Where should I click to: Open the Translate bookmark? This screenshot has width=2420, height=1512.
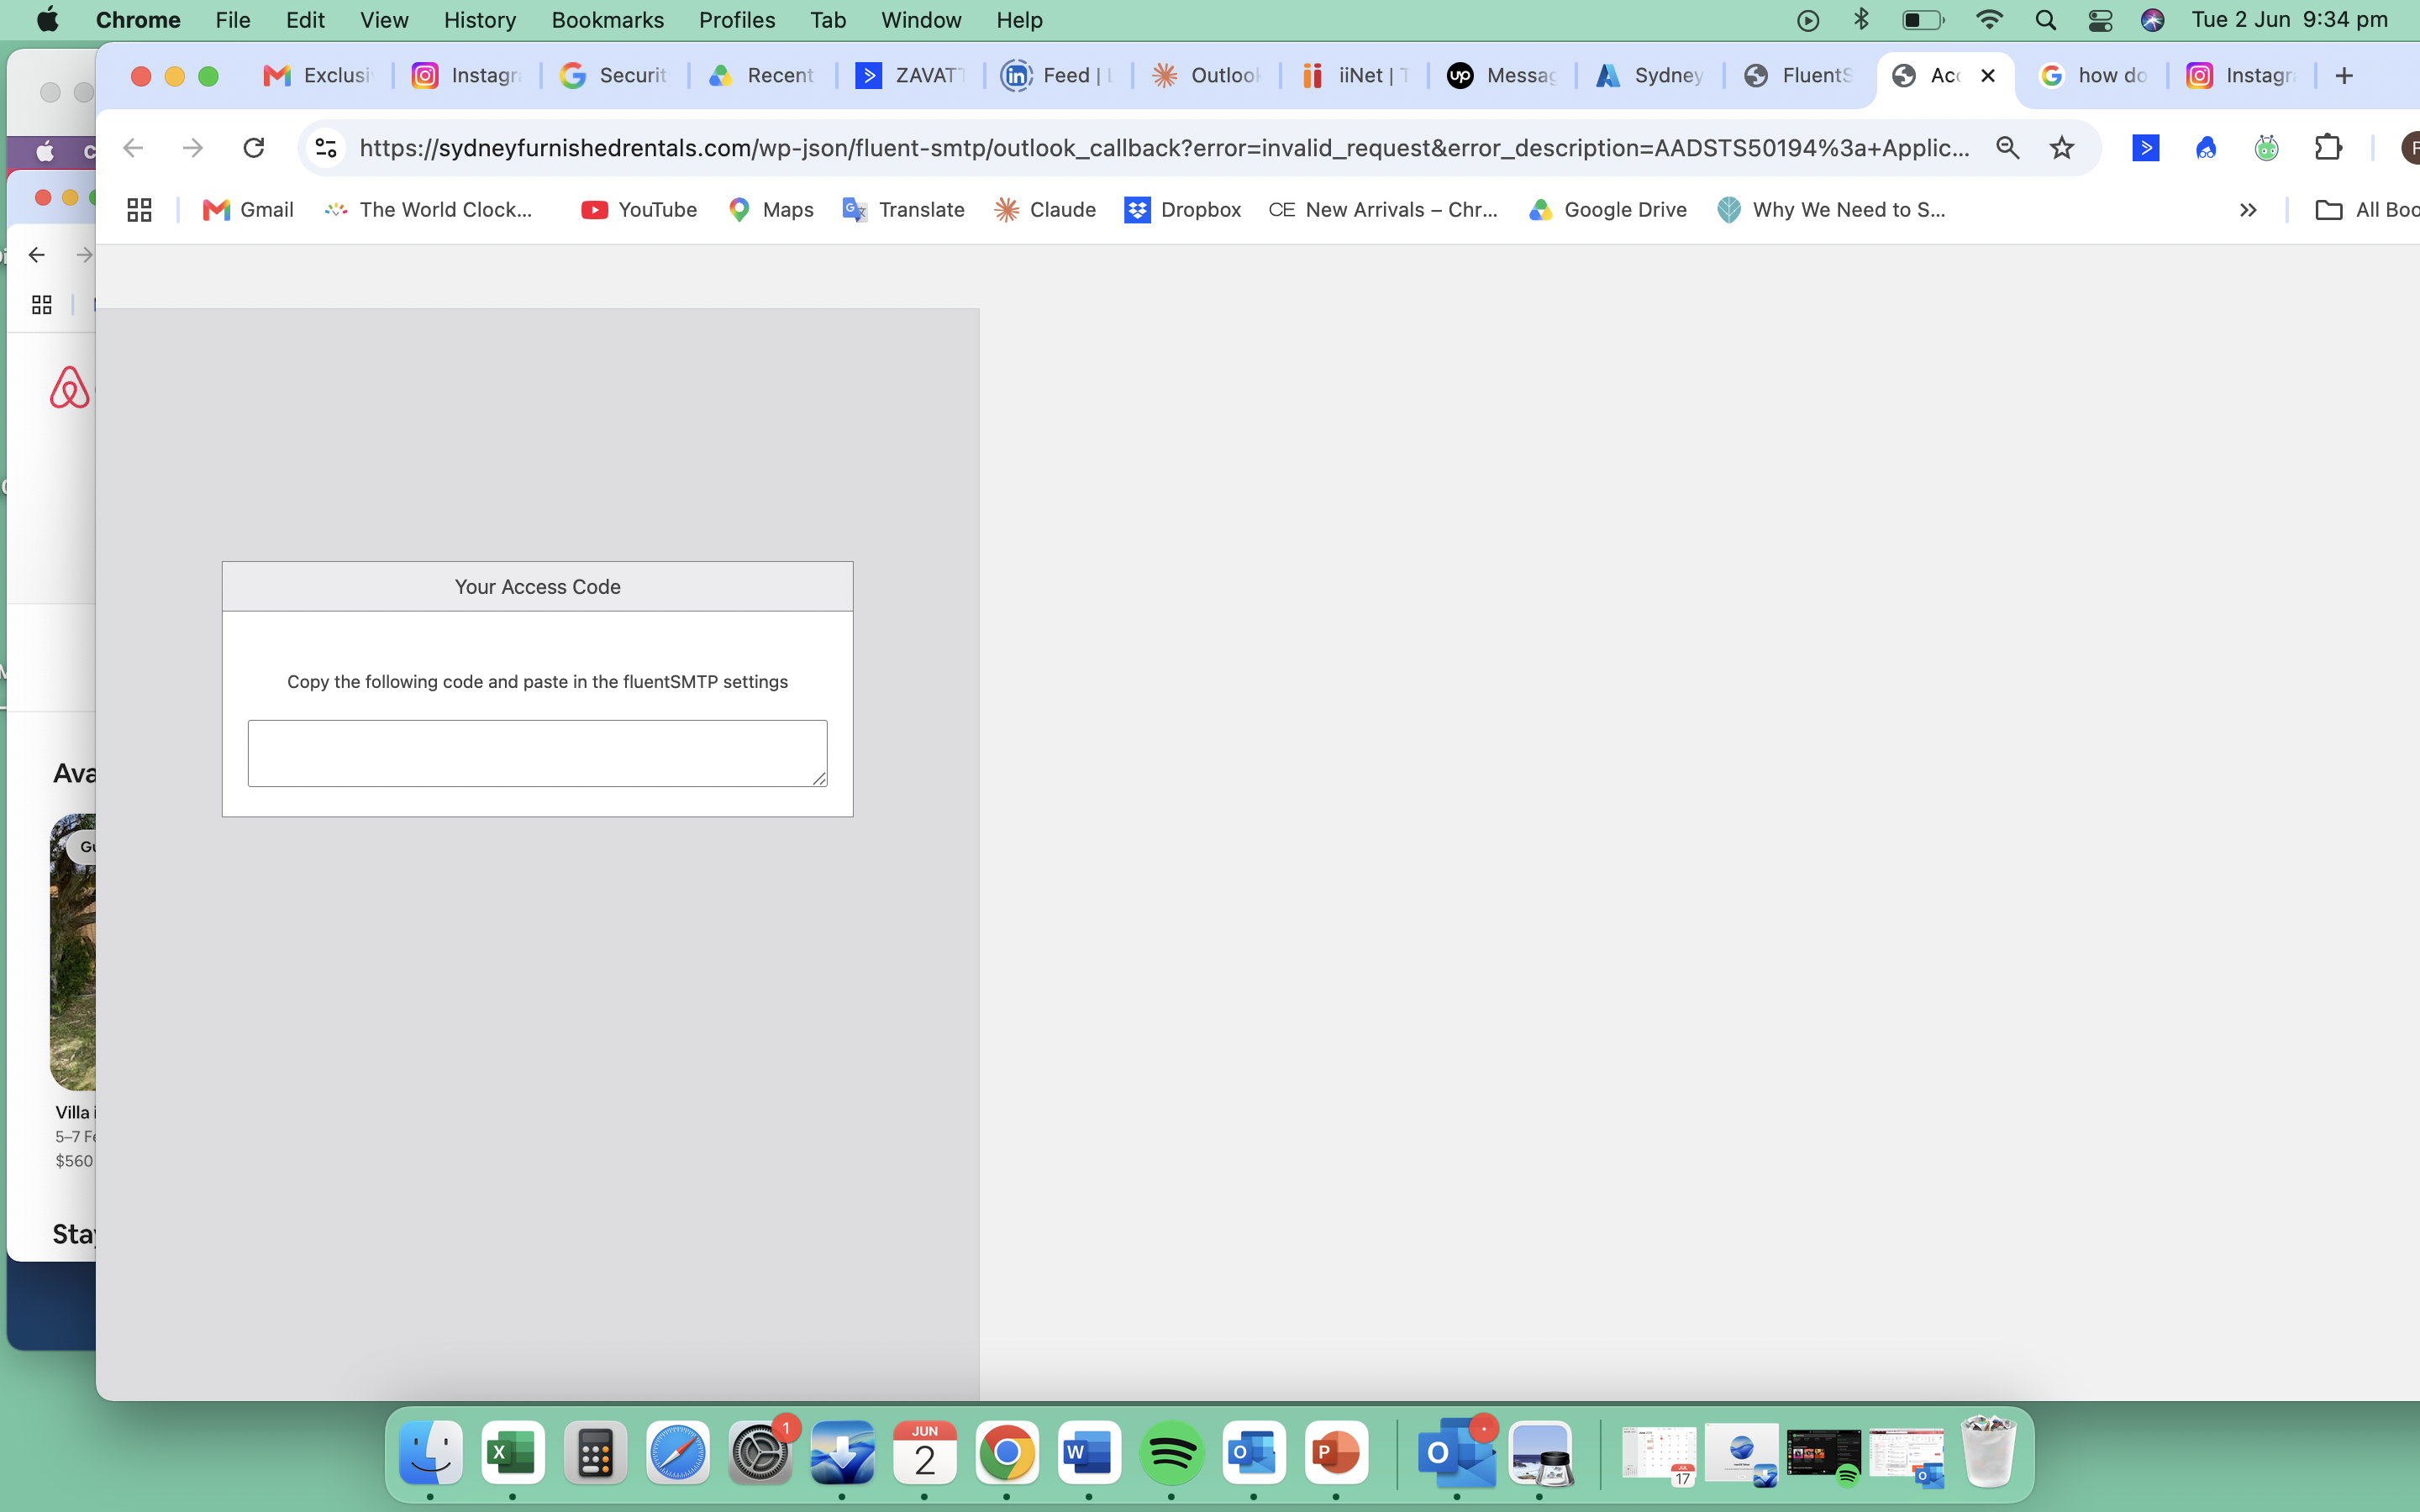903,210
